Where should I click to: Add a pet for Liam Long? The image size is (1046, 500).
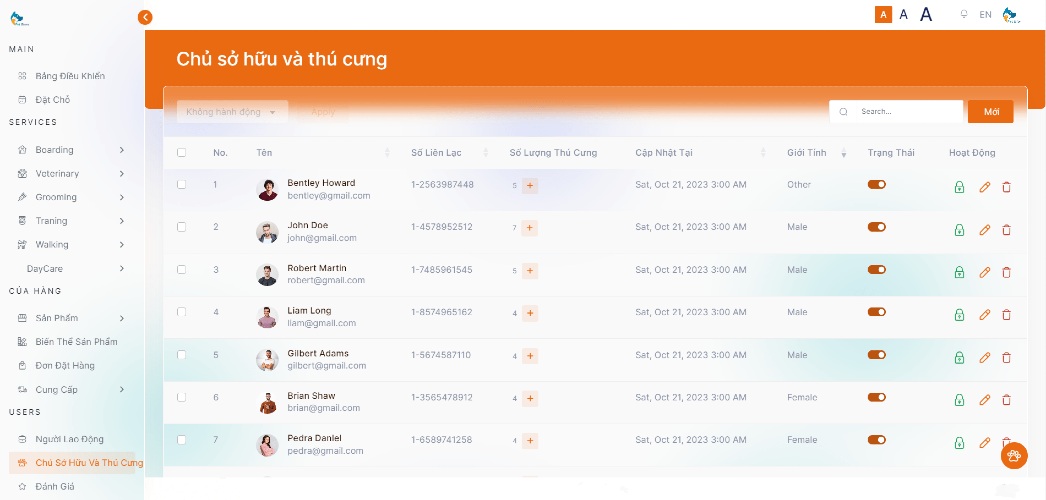coord(530,313)
